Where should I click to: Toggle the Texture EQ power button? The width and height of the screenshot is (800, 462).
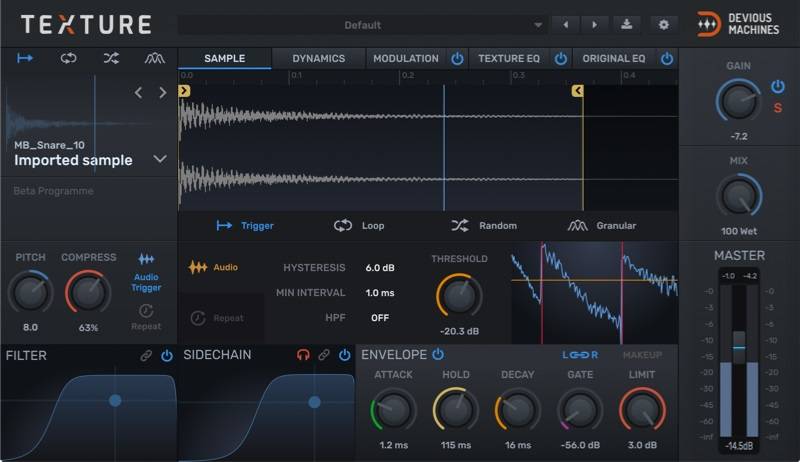point(561,59)
